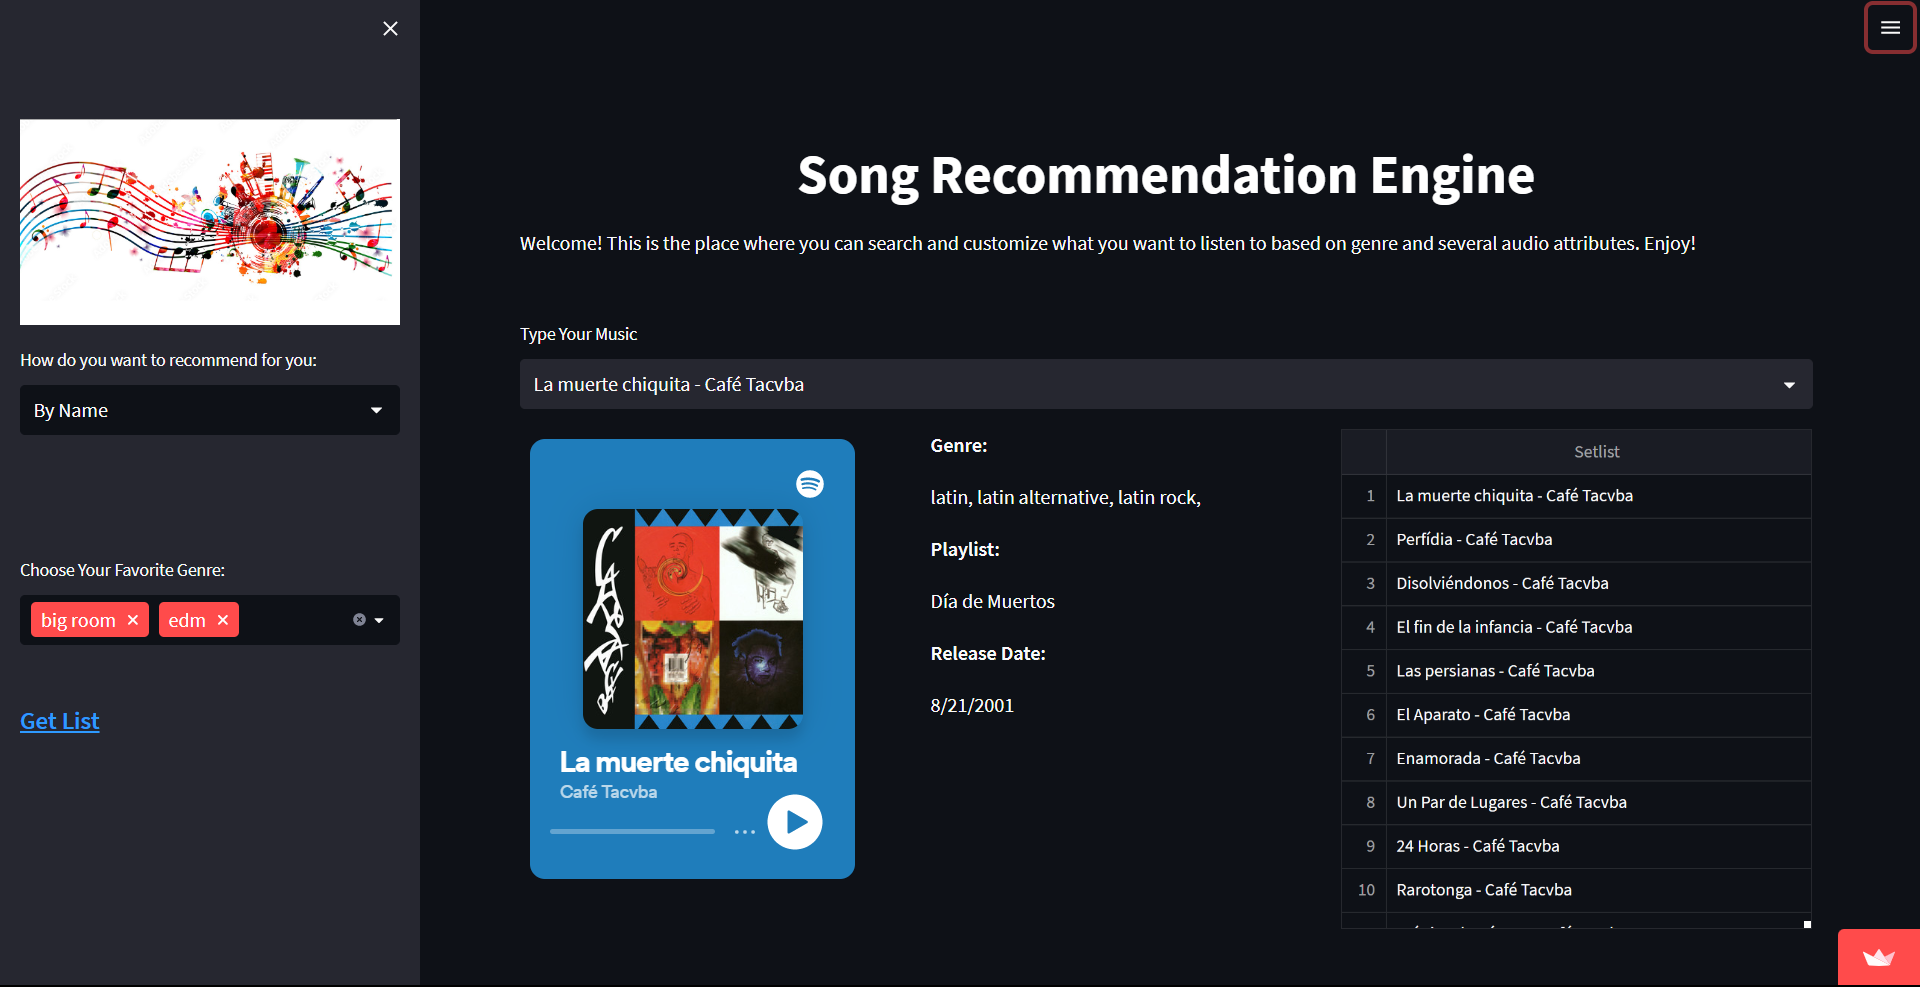Seek on the Spotify progress bar
The width and height of the screenshot is (1920, 987).
632,831
